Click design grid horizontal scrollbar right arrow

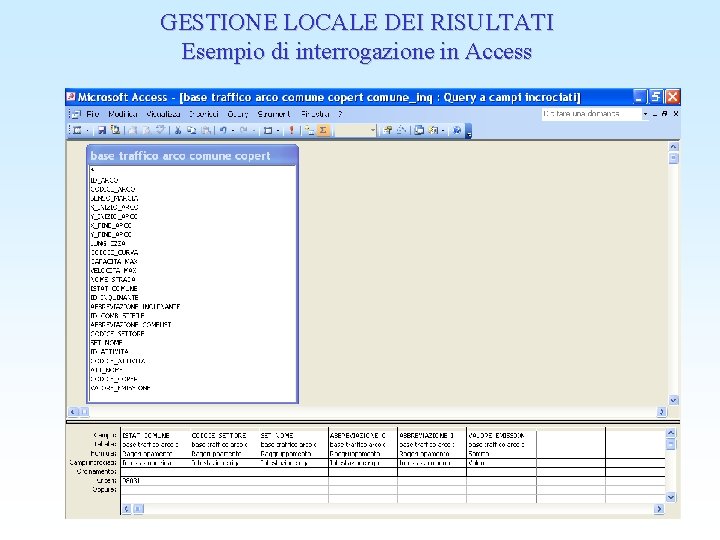tap(659, 509)
